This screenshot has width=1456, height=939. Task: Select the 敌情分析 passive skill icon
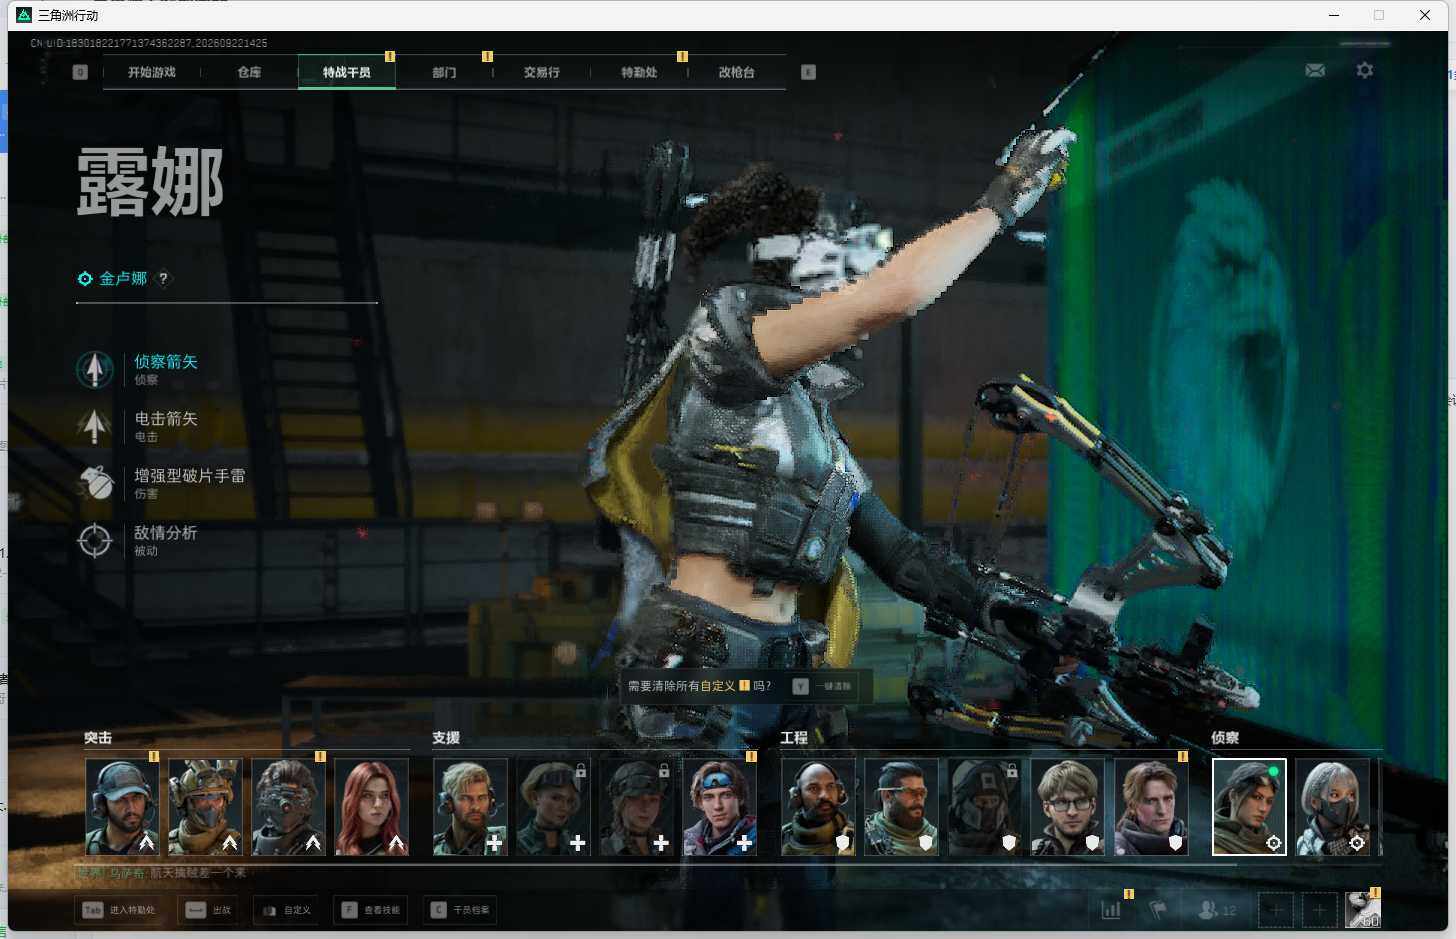click(95, 540)
